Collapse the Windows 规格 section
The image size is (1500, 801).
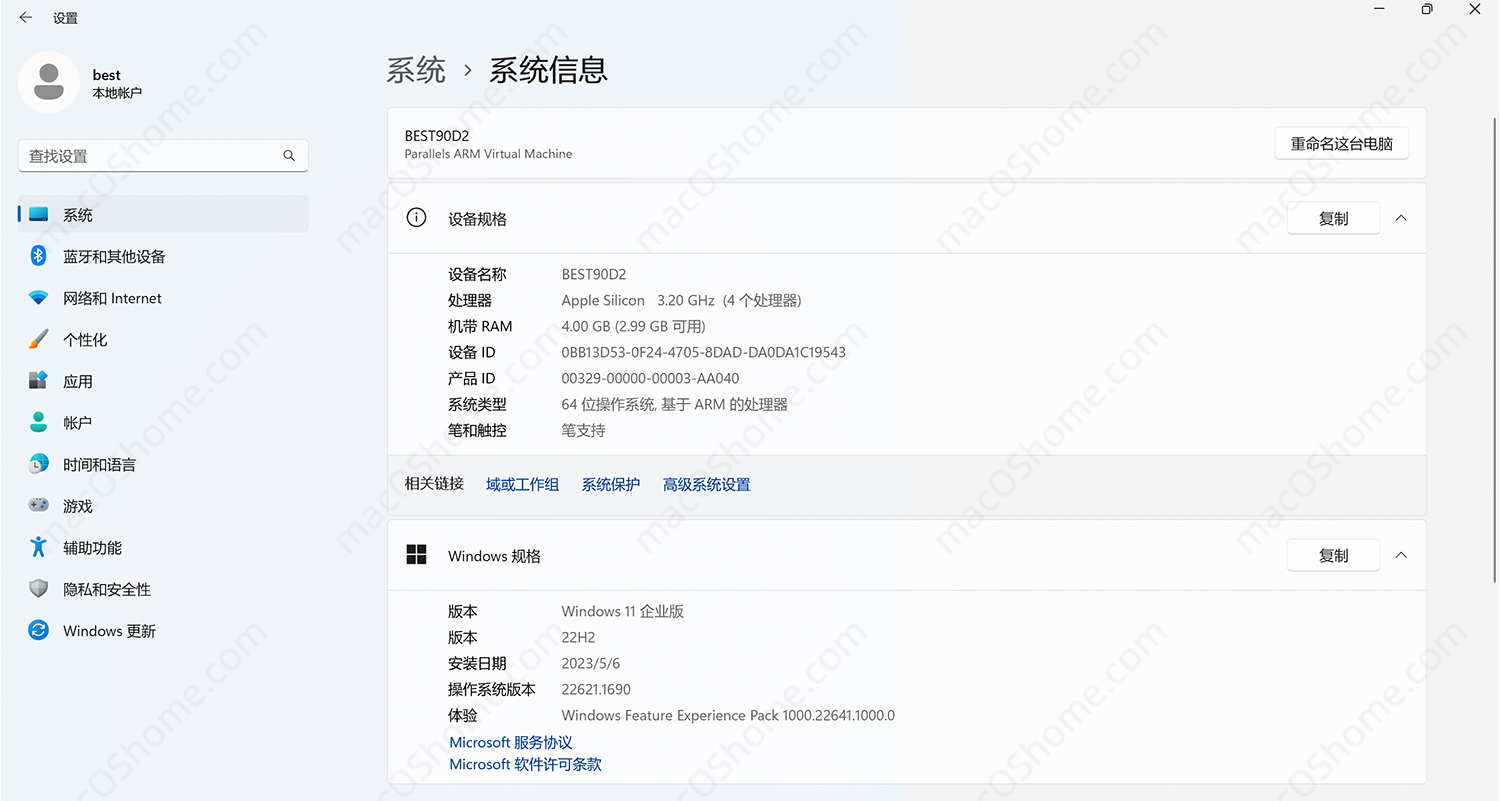(1400, 555)
